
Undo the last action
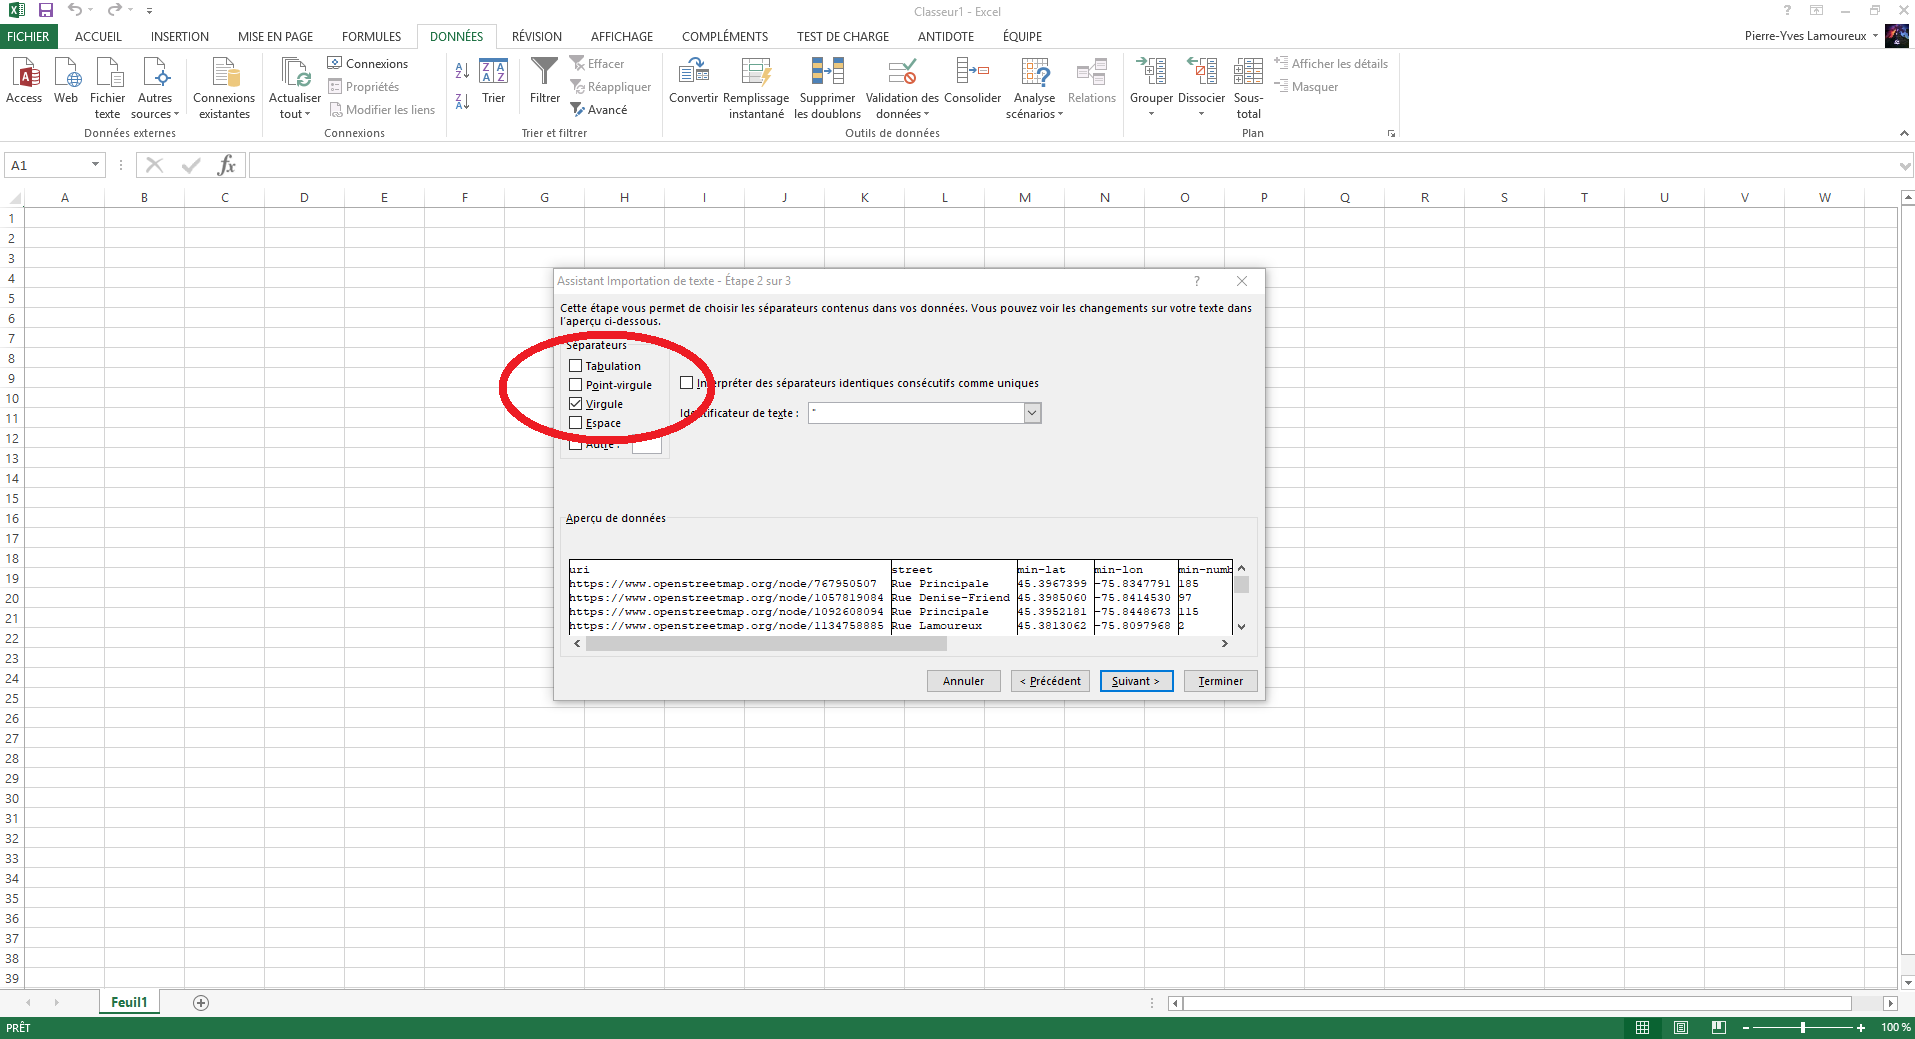(x=75, y=10)
